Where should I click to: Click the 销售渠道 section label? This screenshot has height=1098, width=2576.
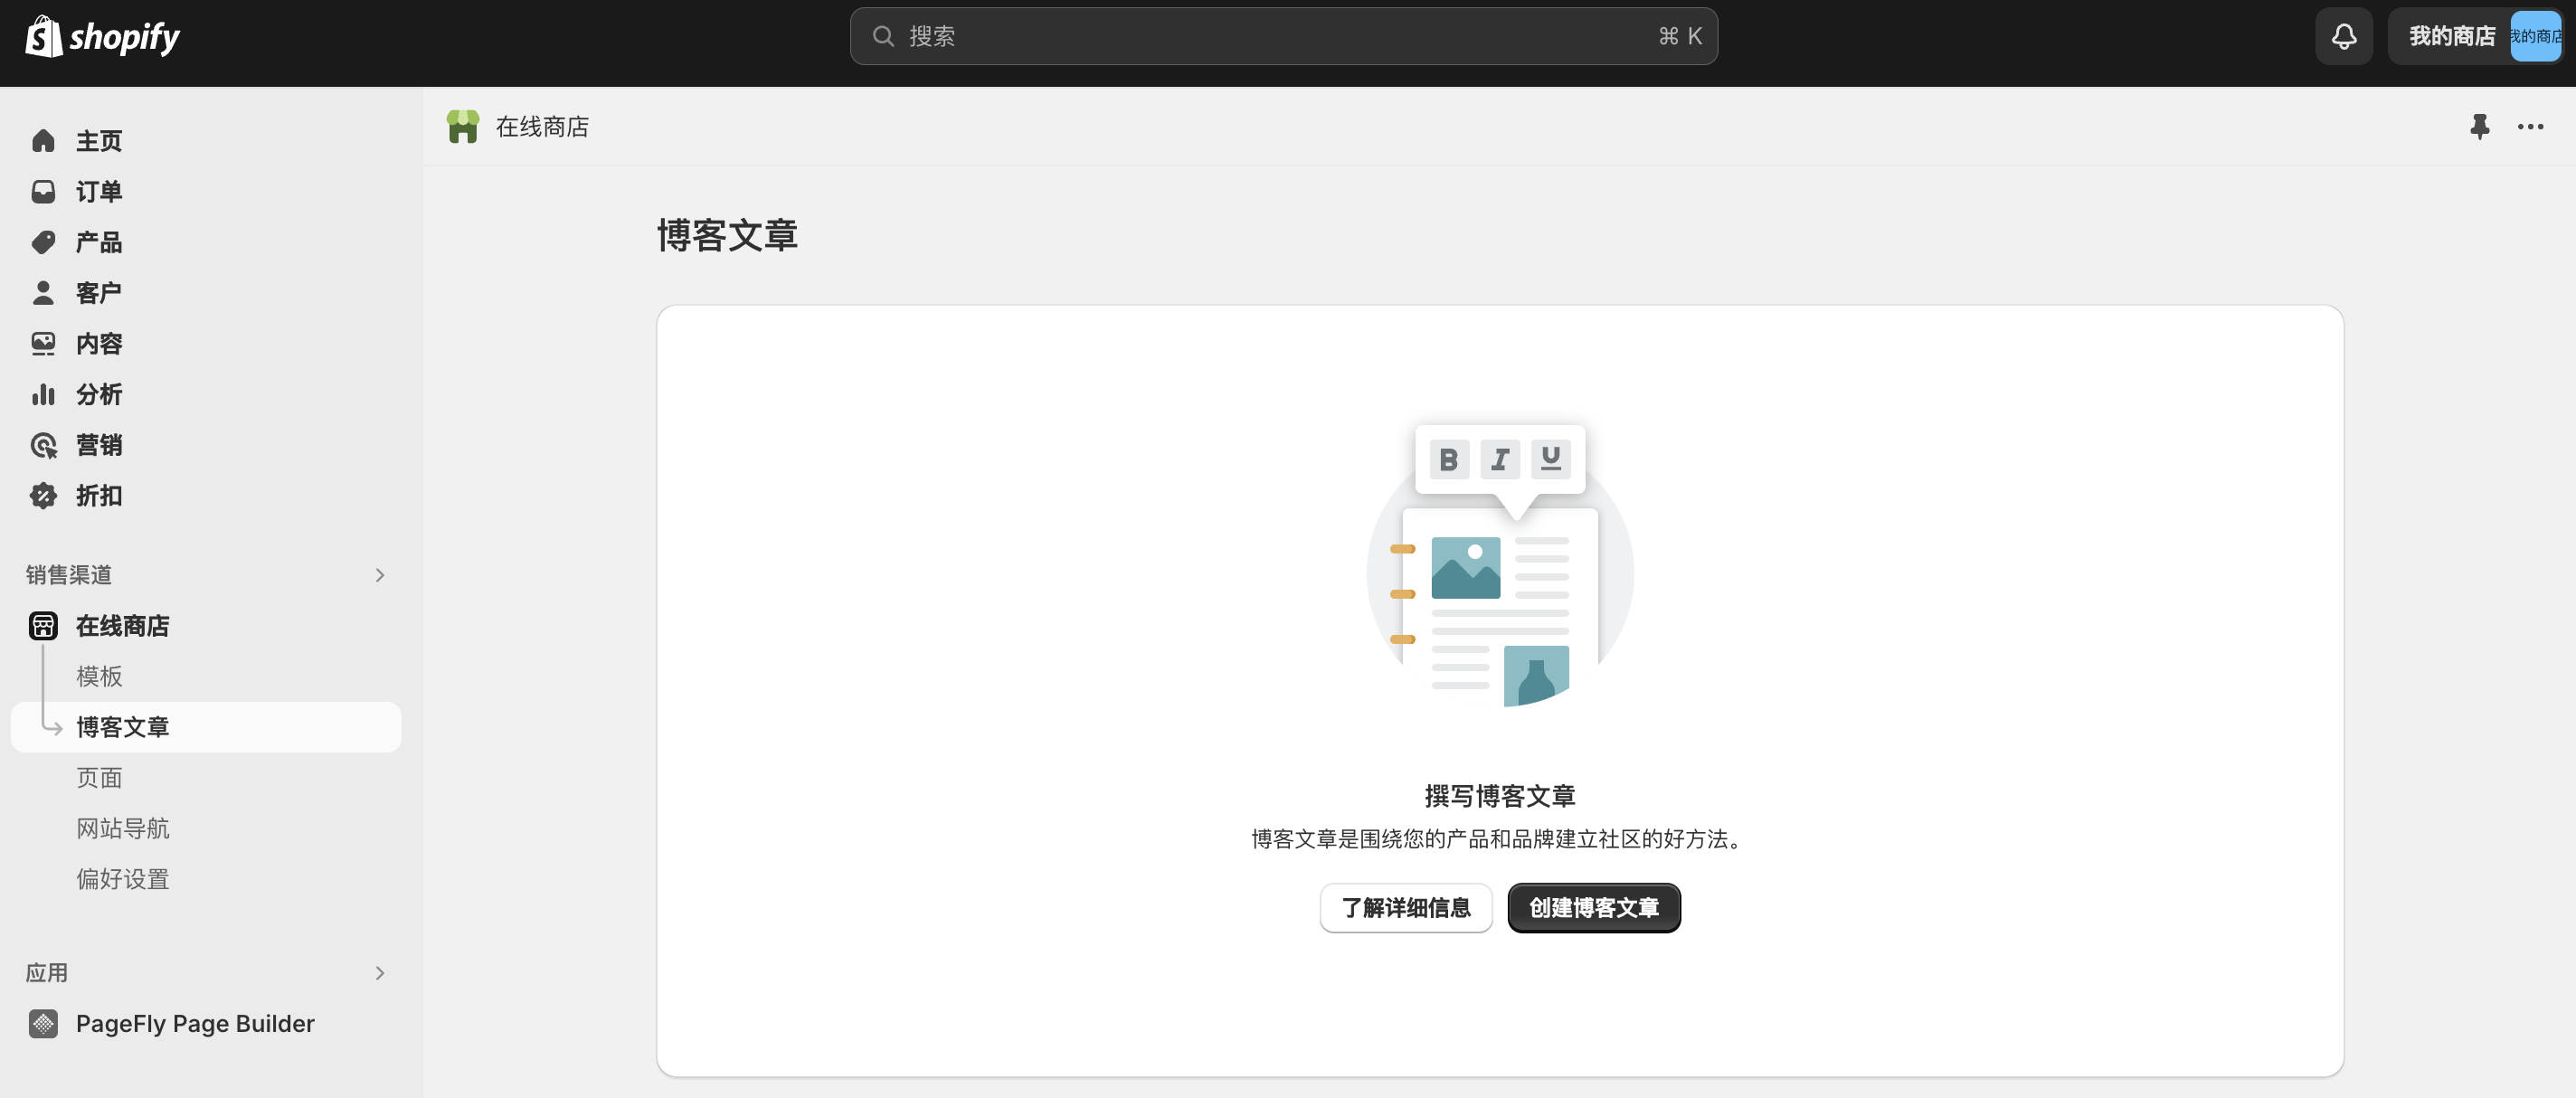[68, 575]
